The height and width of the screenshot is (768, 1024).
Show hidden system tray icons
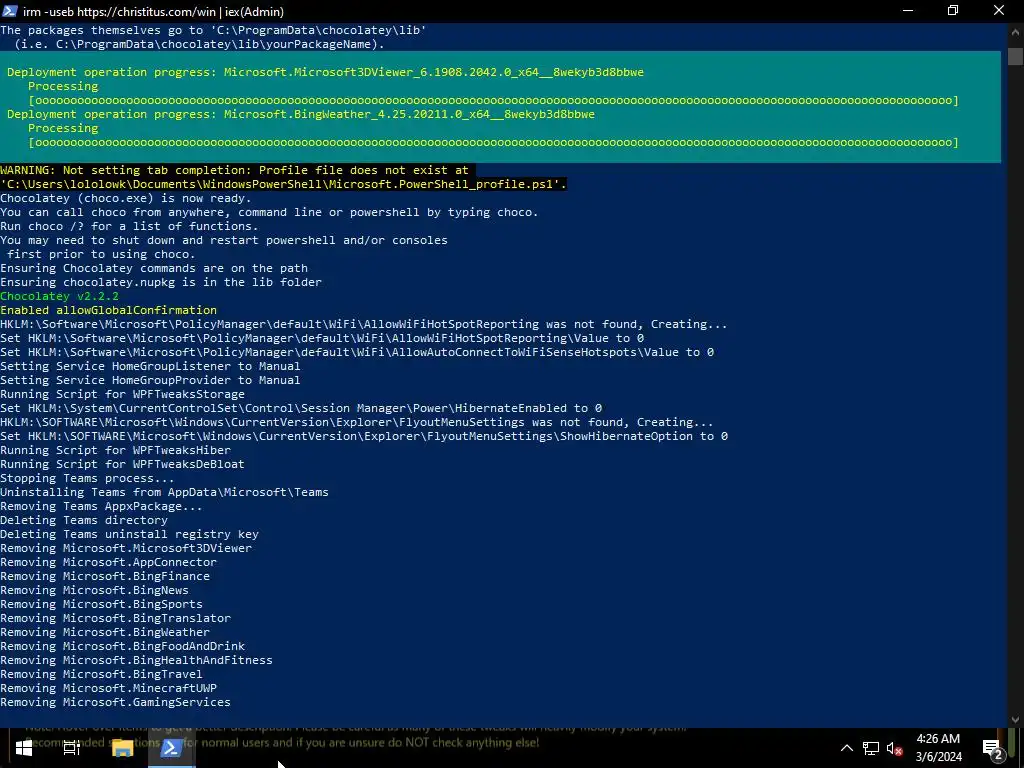coord(846,748)
